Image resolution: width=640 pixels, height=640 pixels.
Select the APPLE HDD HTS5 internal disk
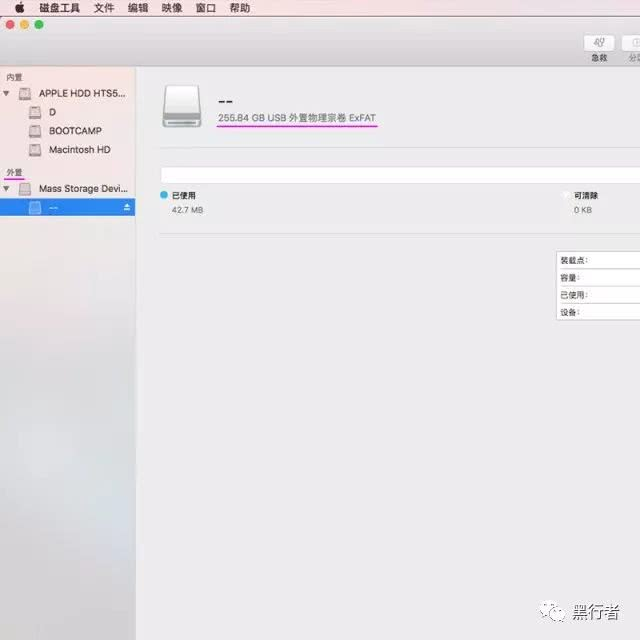(x=82, y=93)
